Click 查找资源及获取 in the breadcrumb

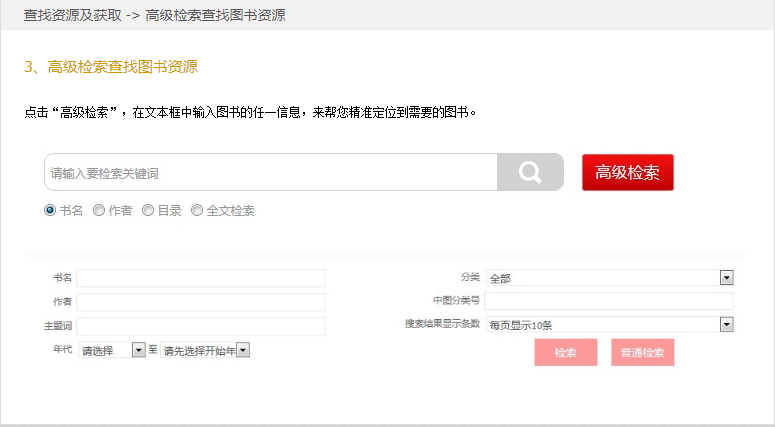coord(73,15)
